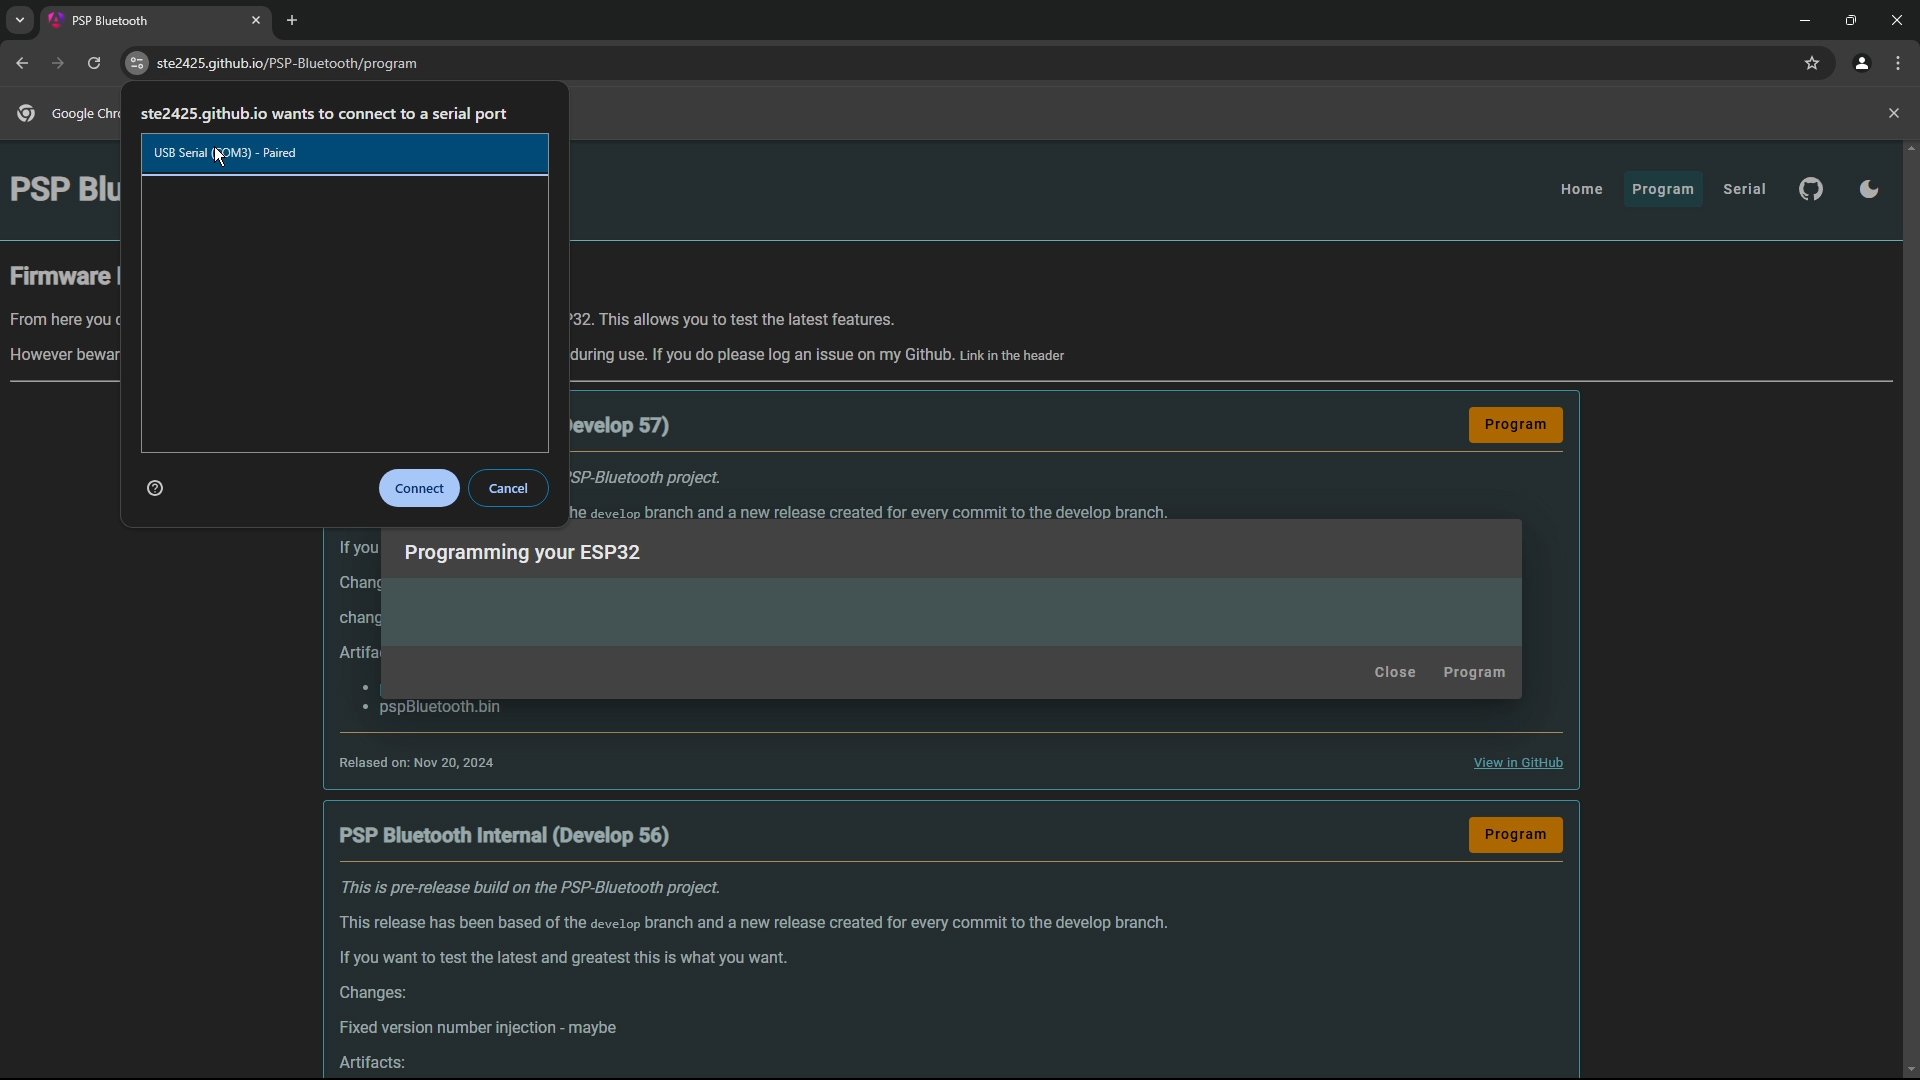
Task: Go to the Home nav item
Action: [x=1581, y=189]
